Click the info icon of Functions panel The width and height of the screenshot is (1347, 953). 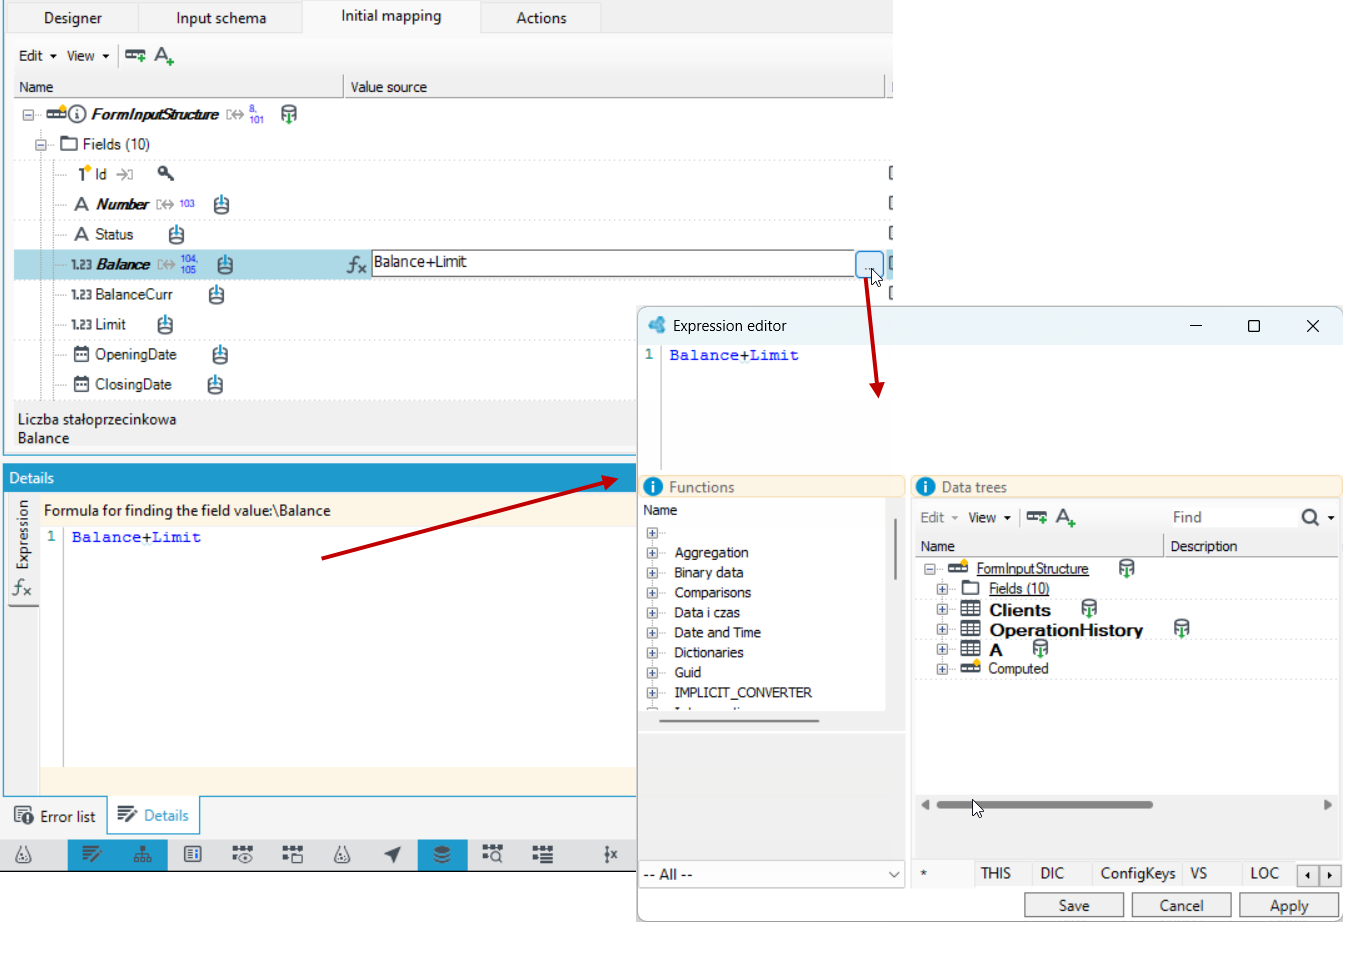coord(654,487)
